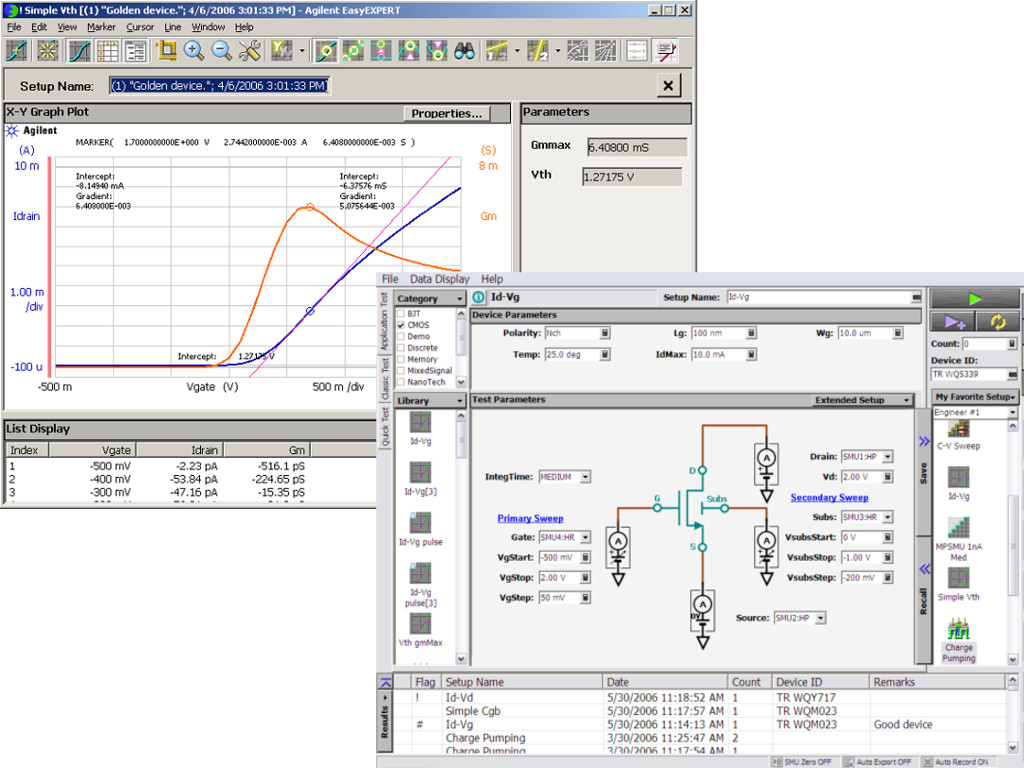The width and height of the screenshot is (1024, 768).
Task: Click the binoculars search icon in toolbar
Action: coord(465,50)
